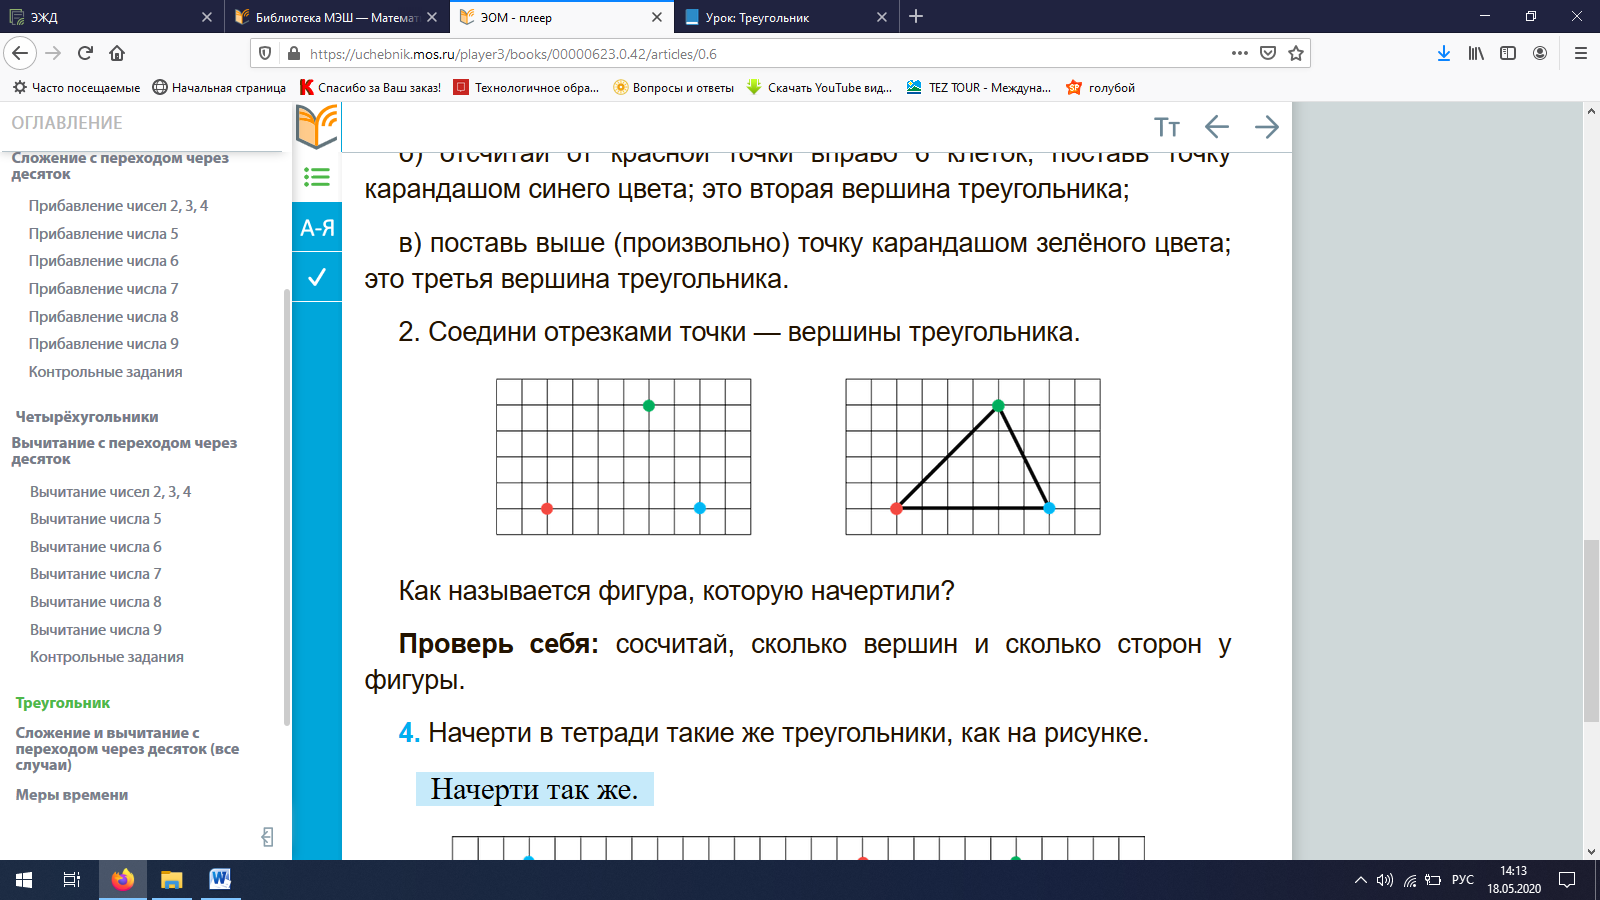Open the Скачать YouTube вид... bookmark
The height and width of the screenshot is (900, 1600).
[819, 88]
